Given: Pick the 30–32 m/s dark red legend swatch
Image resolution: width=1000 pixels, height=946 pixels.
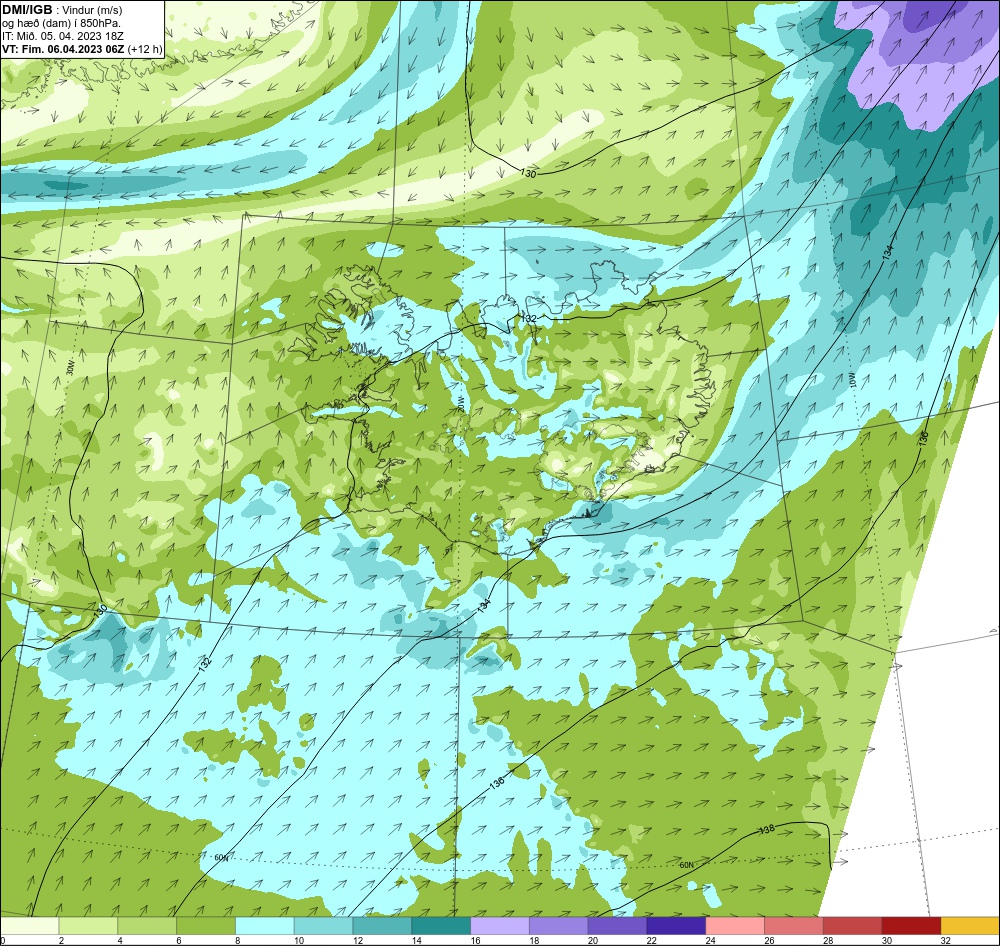Looking at the screenshot, I should [x=911, y=926].
